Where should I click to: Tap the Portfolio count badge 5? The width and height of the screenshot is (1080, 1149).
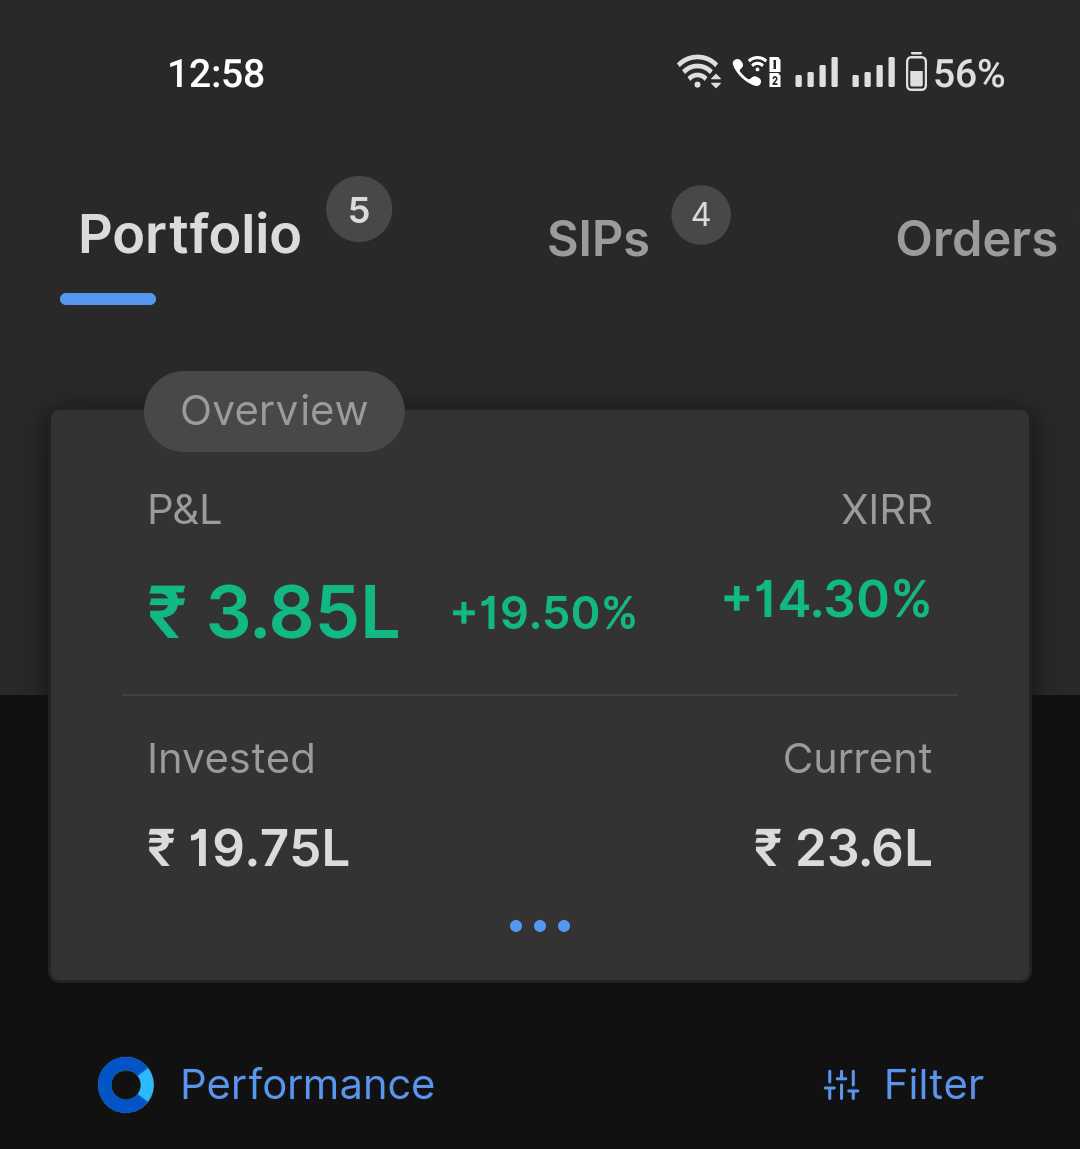[359, 210]
